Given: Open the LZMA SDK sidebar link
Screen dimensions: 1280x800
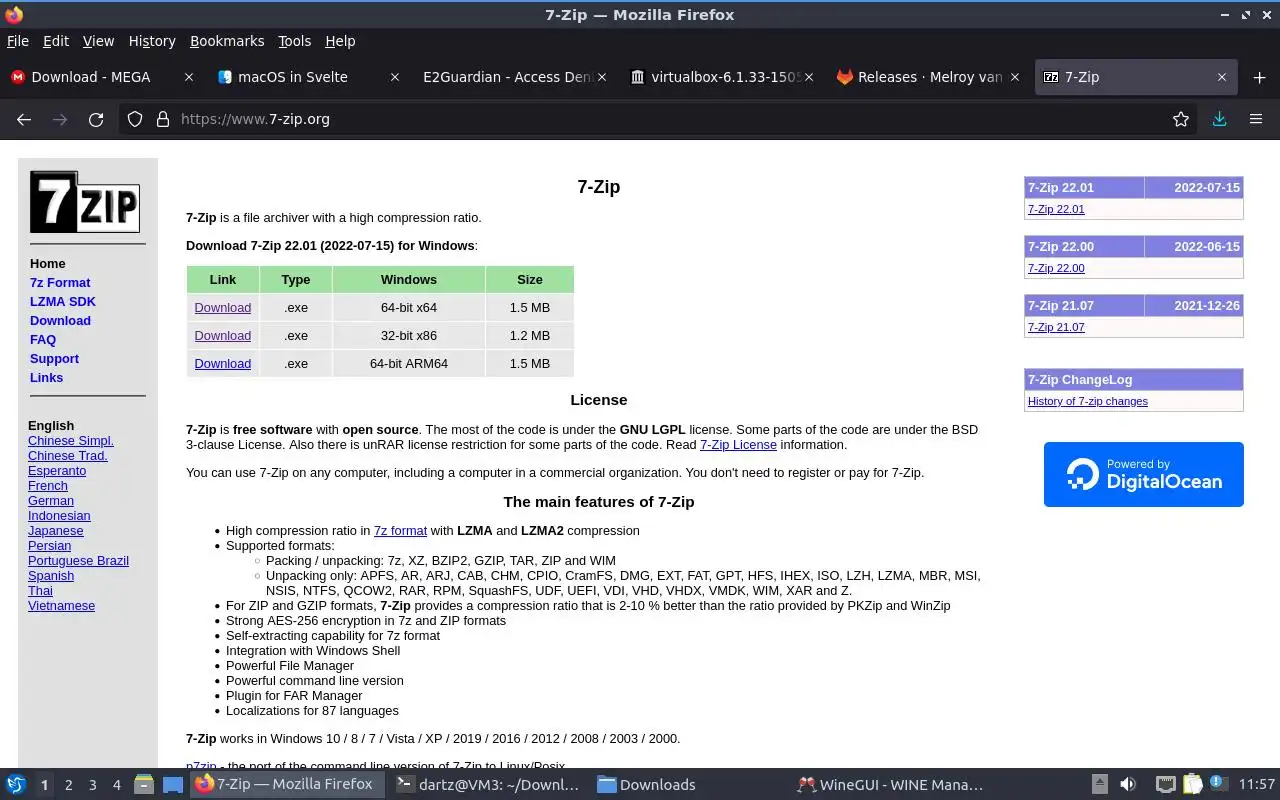Looking at the screenshot, I should [x=63, y=302].
